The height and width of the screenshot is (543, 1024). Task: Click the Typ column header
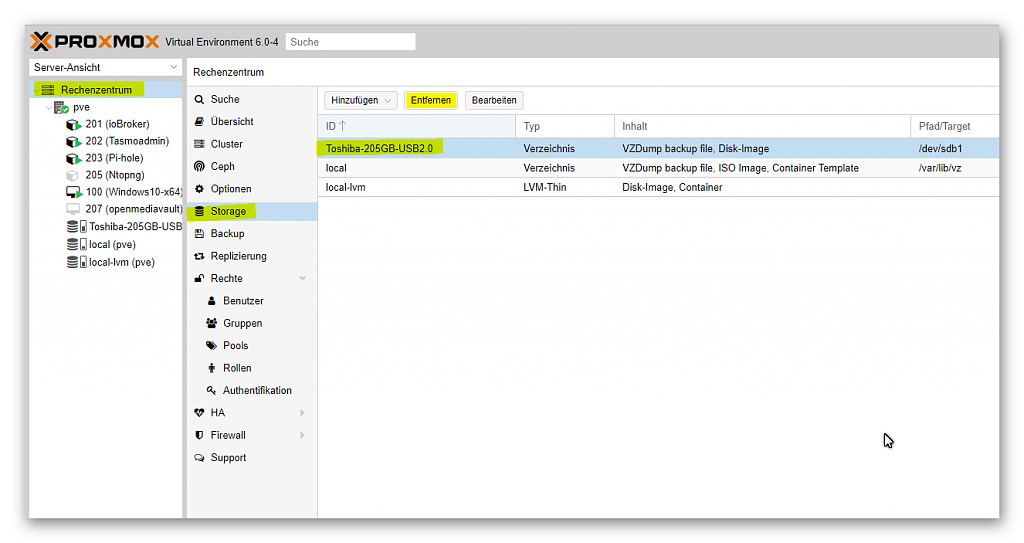pos(565,126)
